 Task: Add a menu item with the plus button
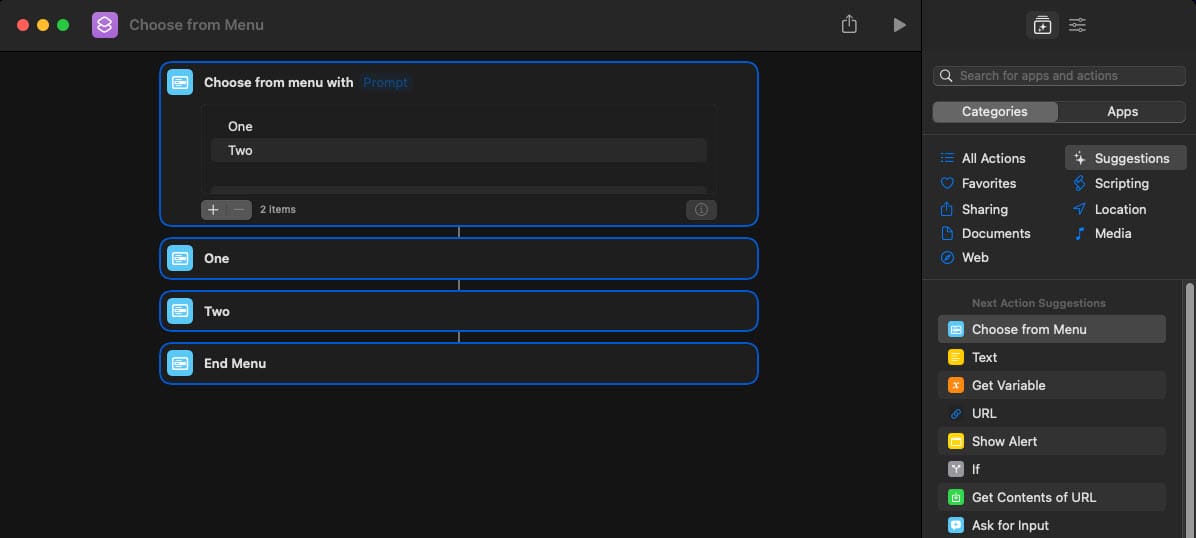[x=214, y=209]
